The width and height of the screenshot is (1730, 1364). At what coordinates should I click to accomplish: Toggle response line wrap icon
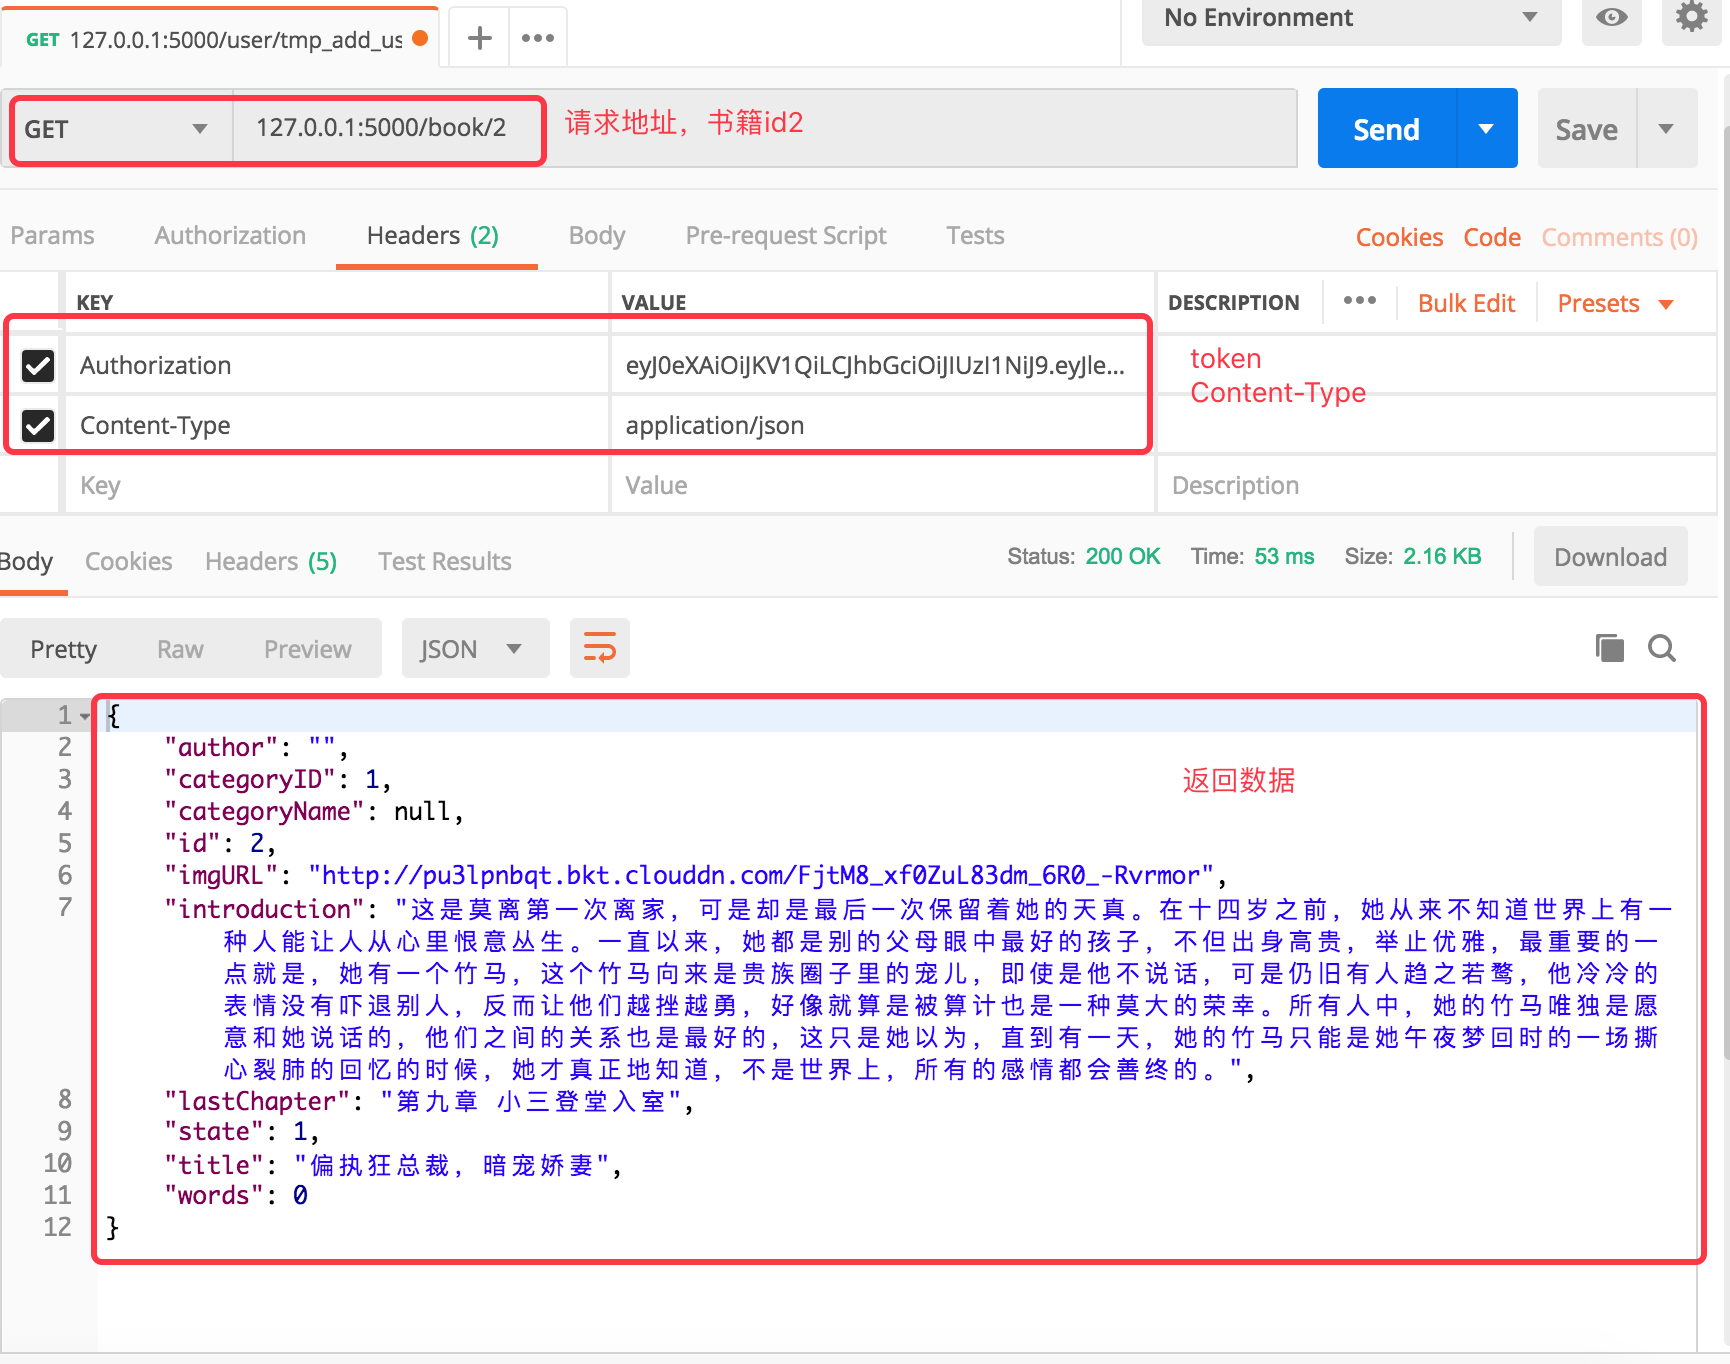[600, 648]
